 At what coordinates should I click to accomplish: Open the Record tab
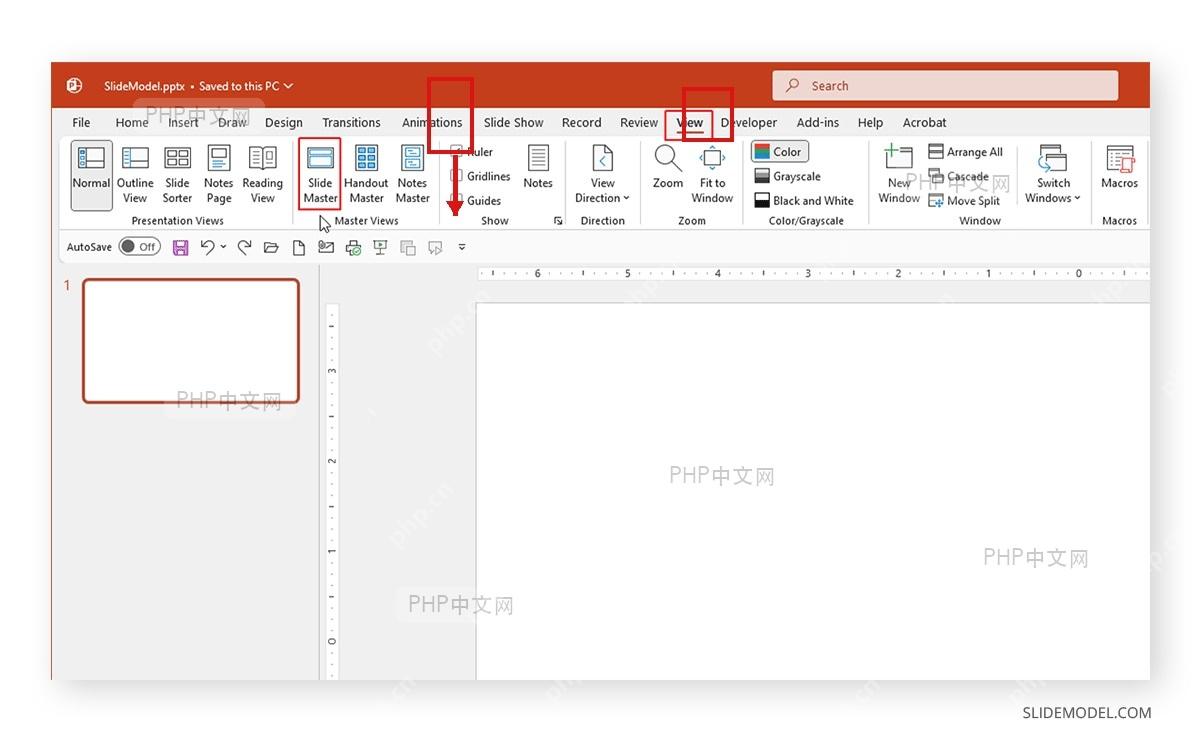coord(581,123)
